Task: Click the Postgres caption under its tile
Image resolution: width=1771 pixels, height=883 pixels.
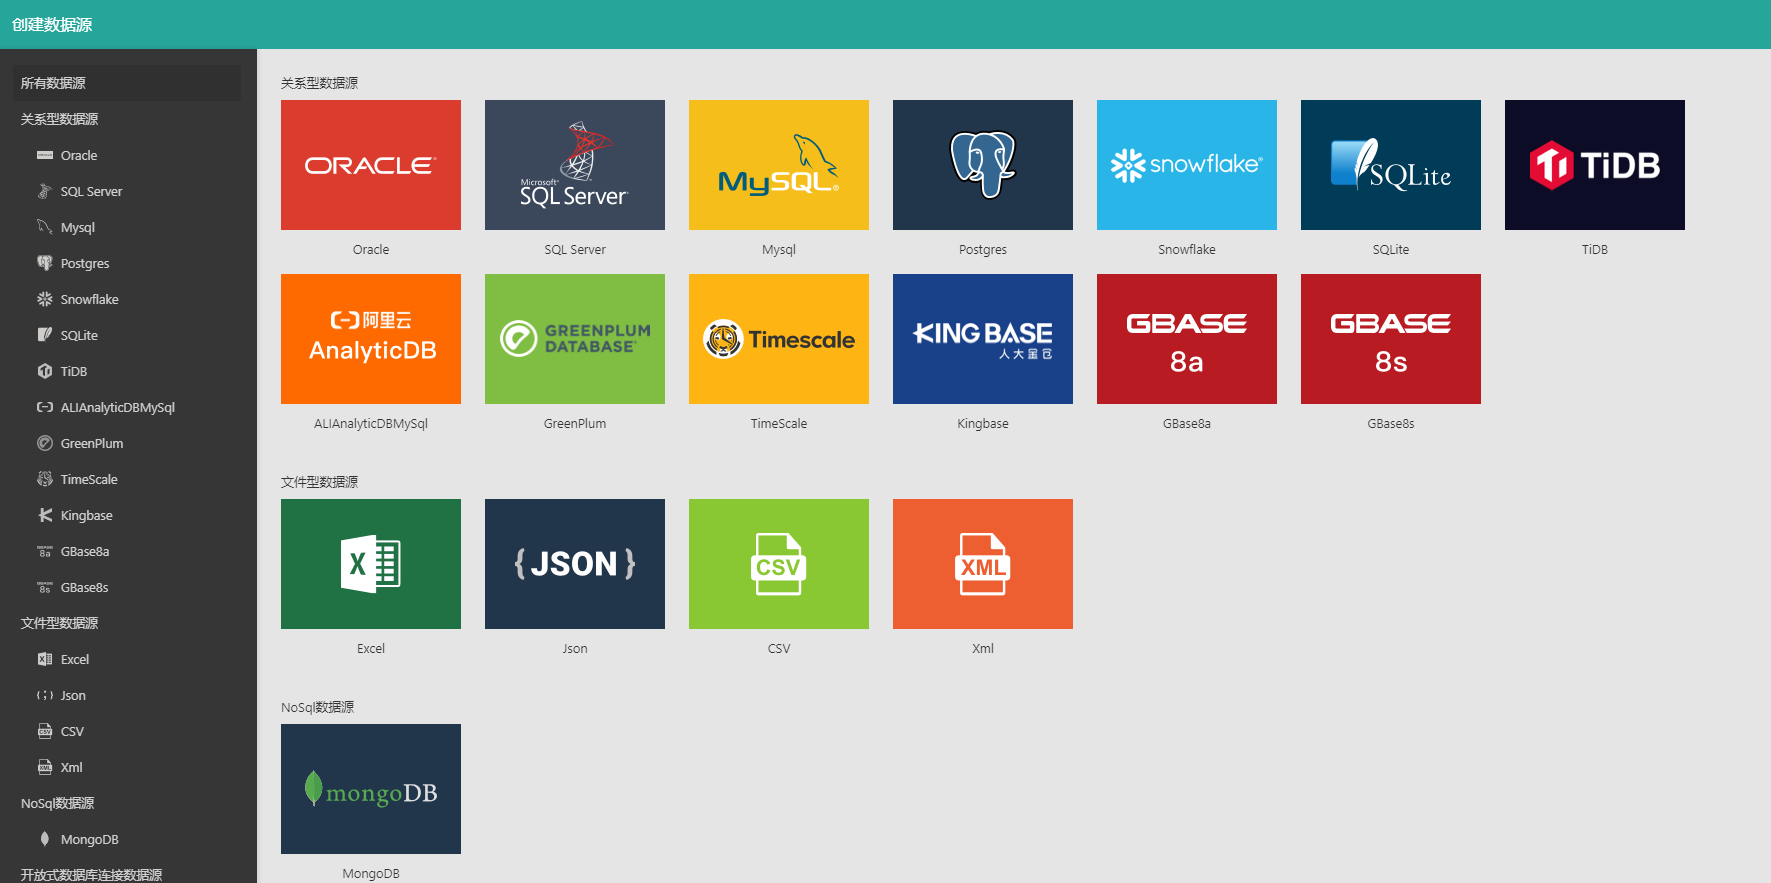Action: point(983,249)
